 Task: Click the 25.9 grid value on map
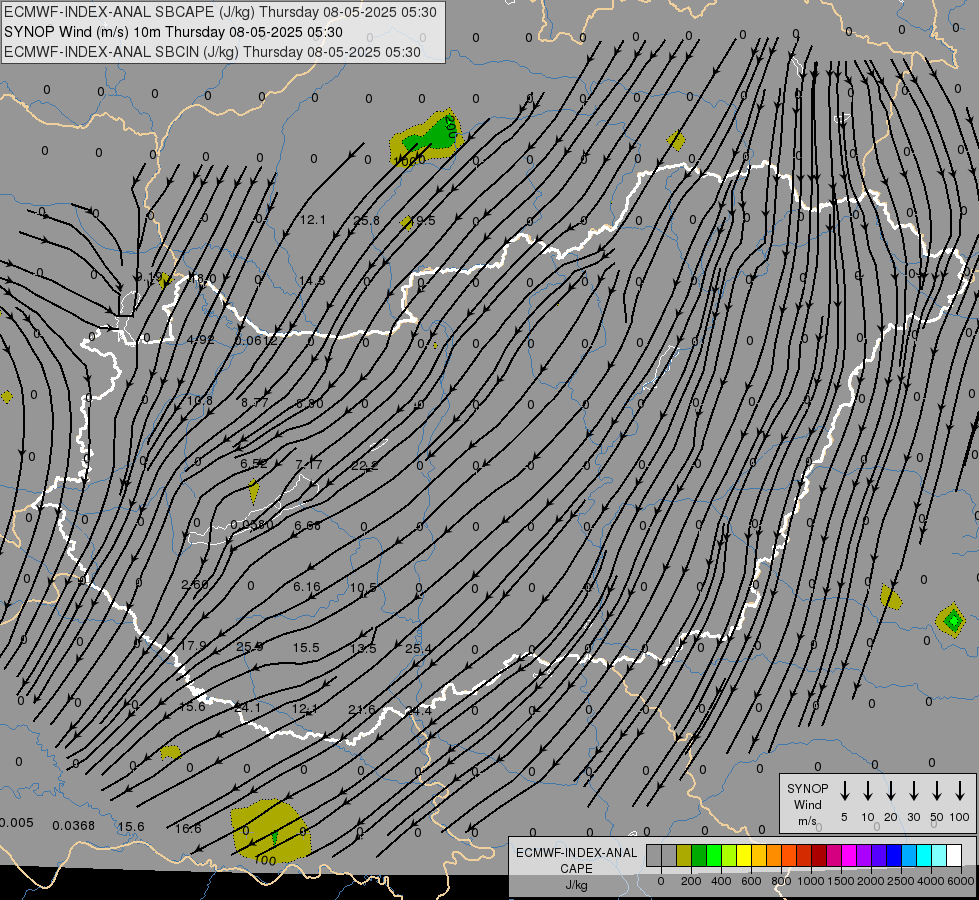click(x=250, y=646)
